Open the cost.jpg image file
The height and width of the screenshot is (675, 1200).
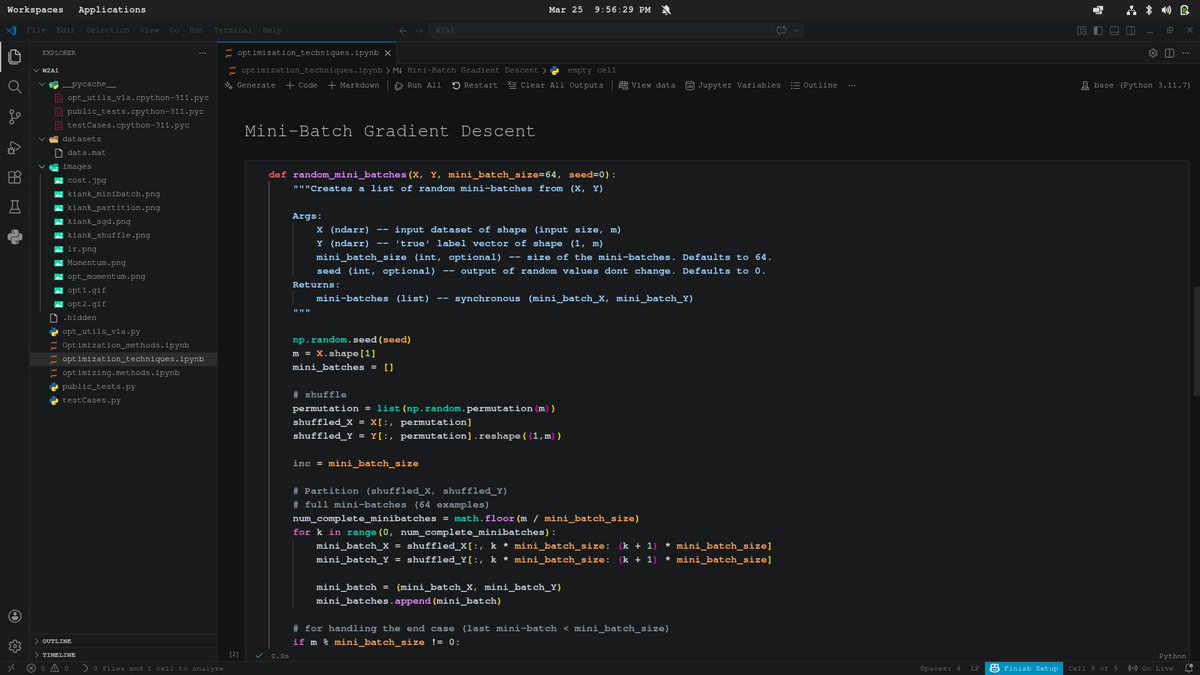pos(86,180)
